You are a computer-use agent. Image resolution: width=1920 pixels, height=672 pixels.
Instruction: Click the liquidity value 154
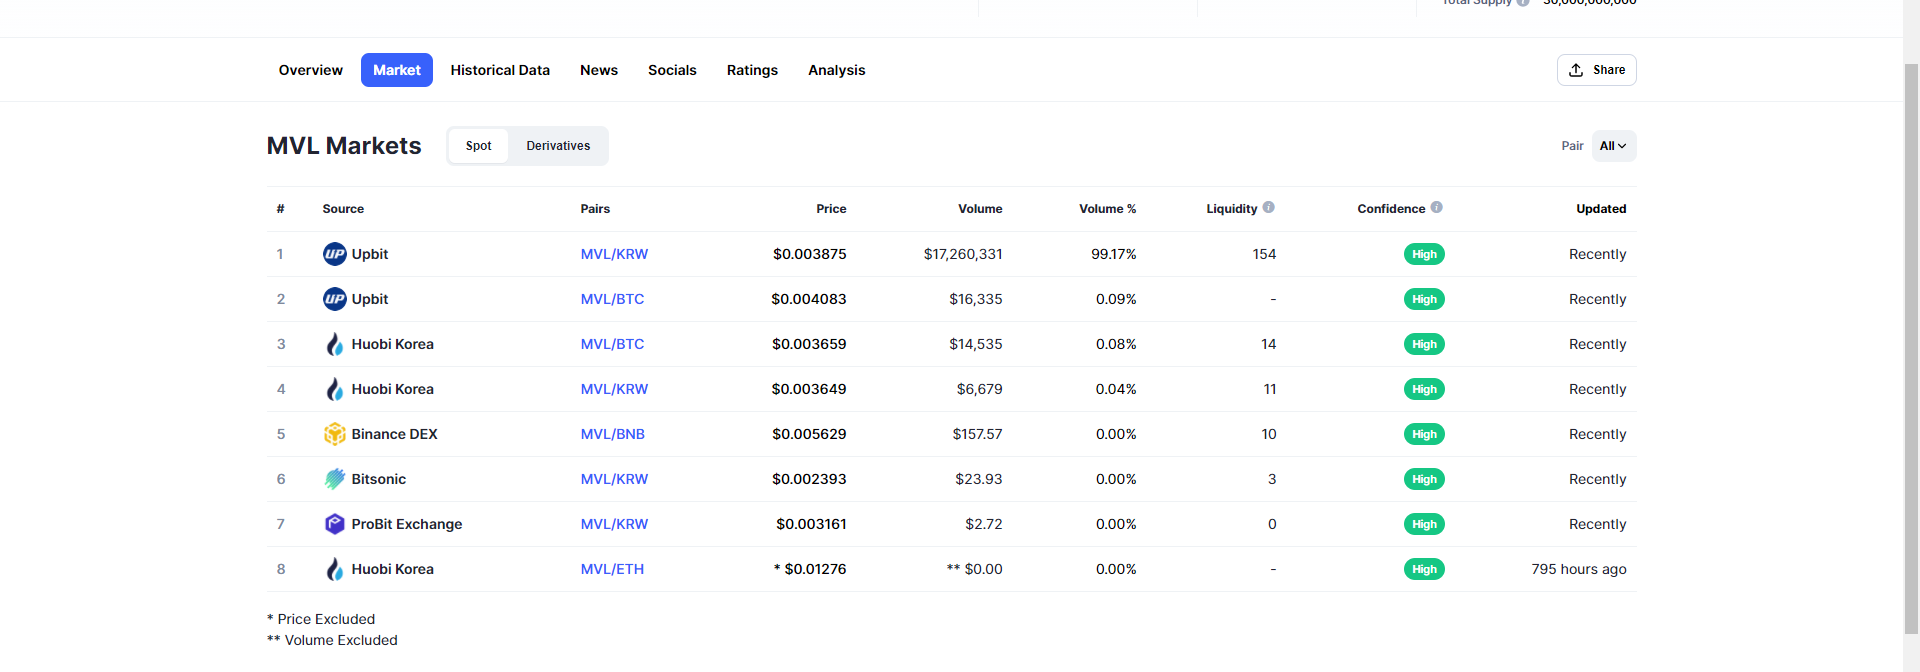(1264, 254)
